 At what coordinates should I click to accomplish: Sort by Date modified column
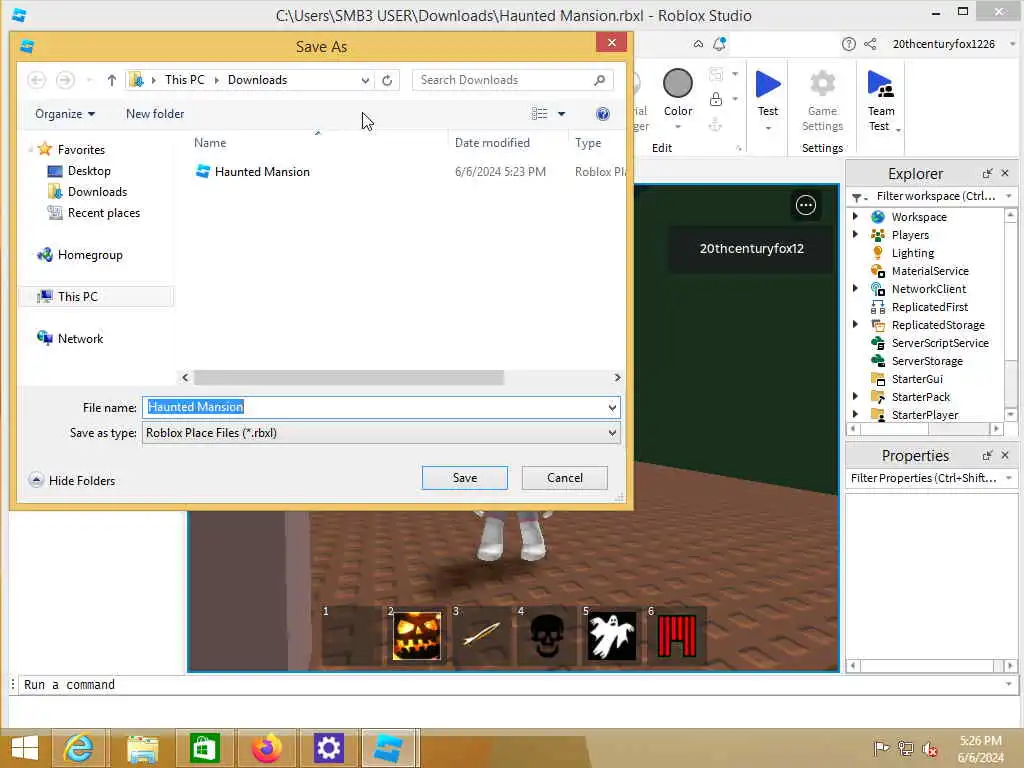click(492, 142)
